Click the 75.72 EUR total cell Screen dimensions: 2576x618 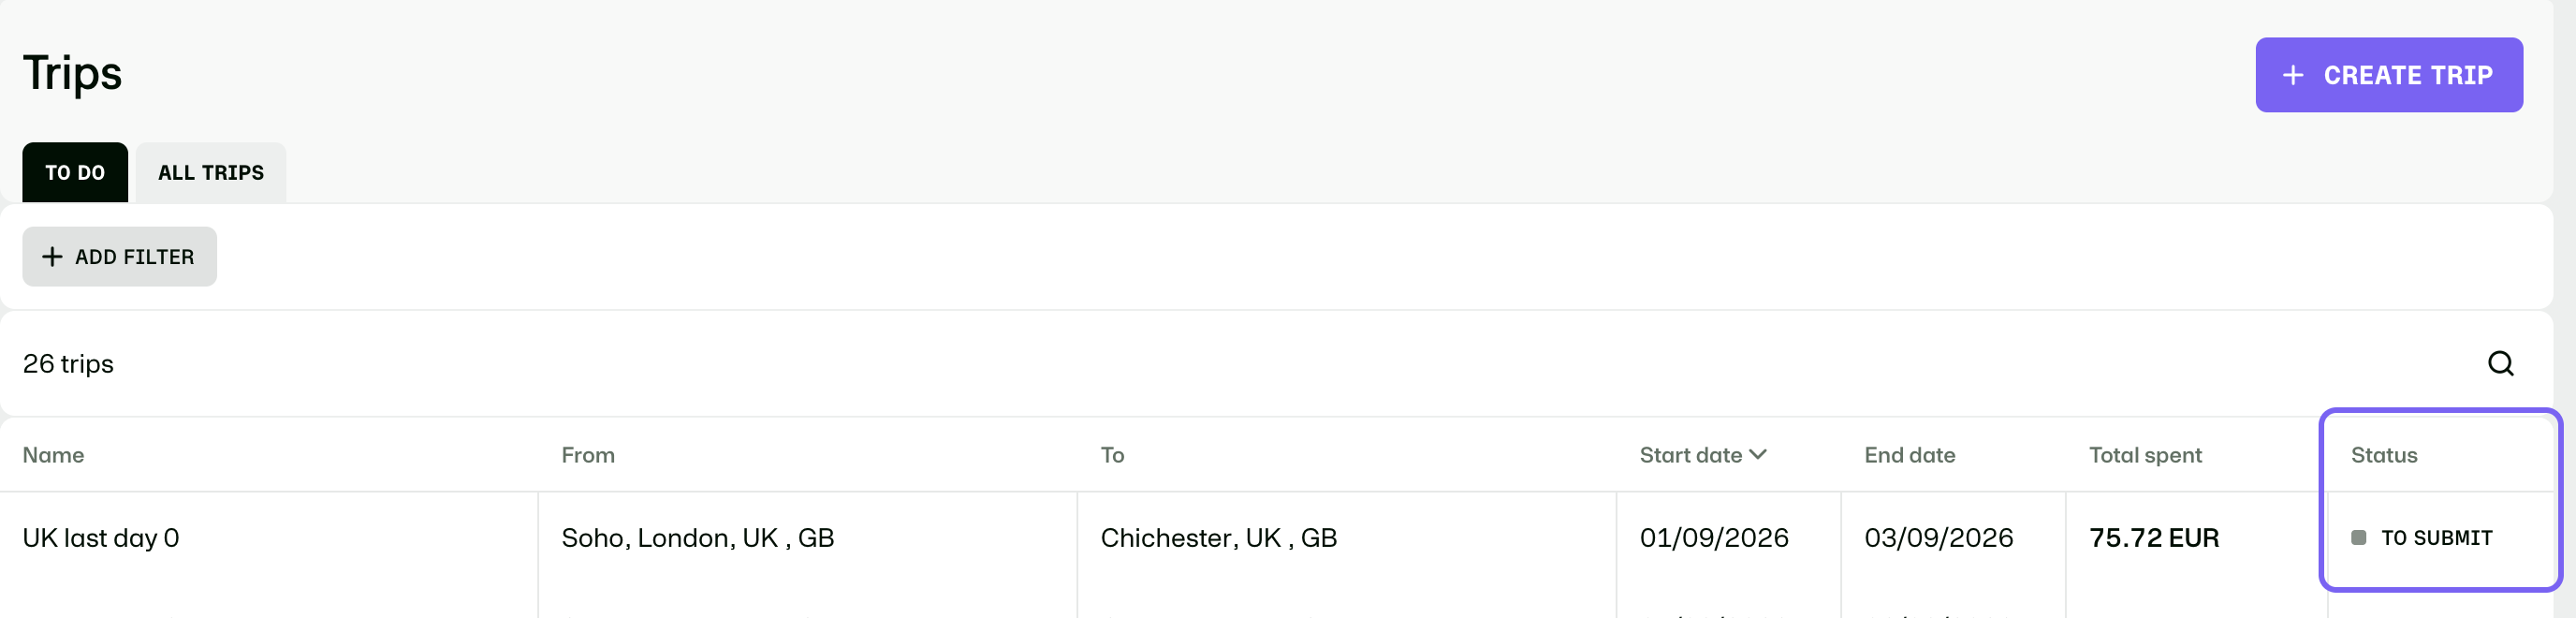coord(2153,538)
